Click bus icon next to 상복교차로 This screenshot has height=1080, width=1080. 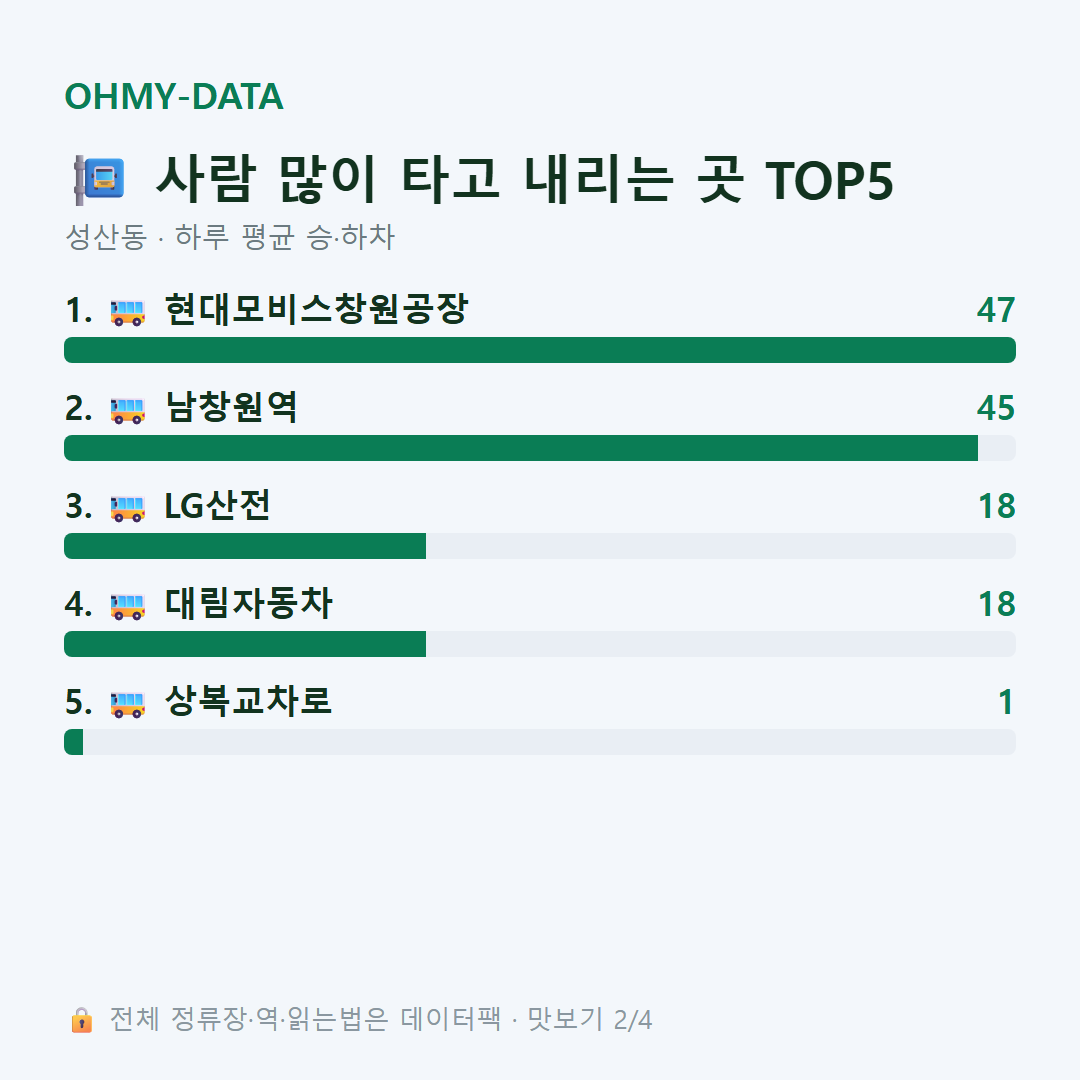point(128,703)
